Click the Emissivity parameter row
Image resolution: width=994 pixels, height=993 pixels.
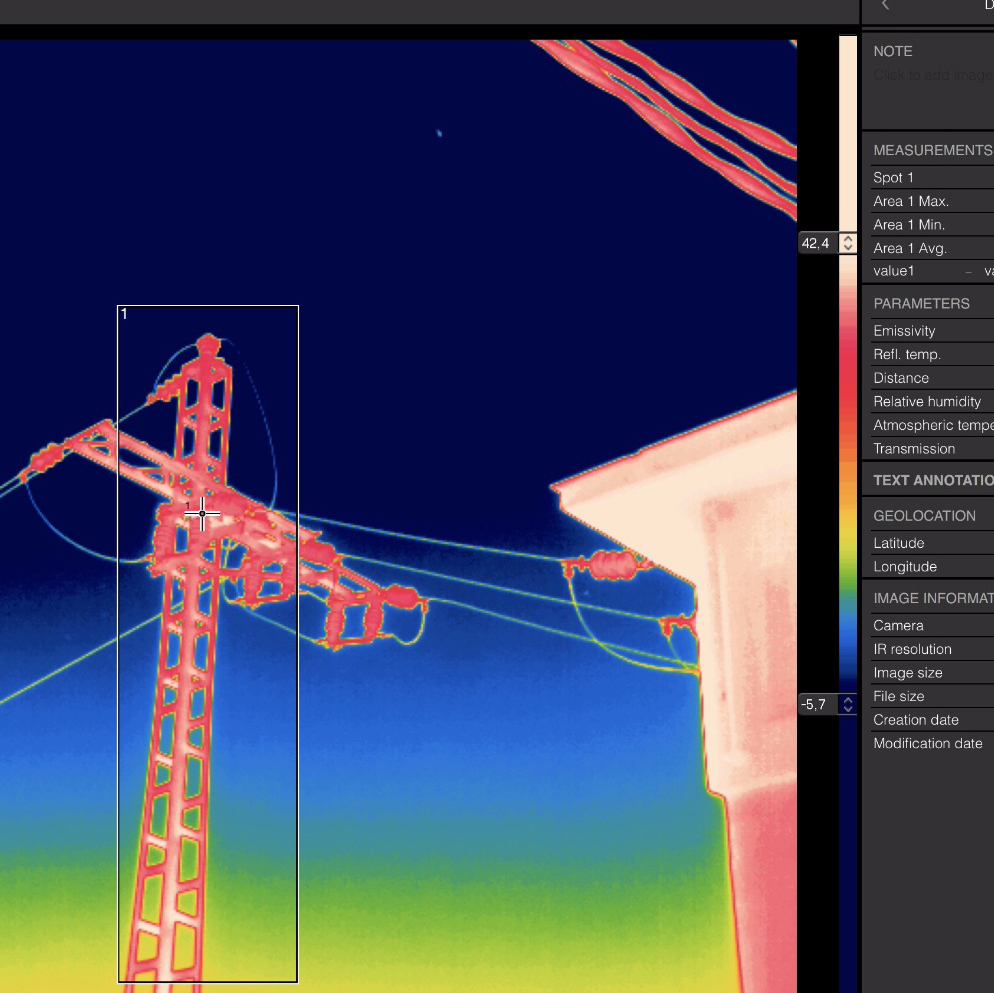pyautogui.click(x=930, y=331)
